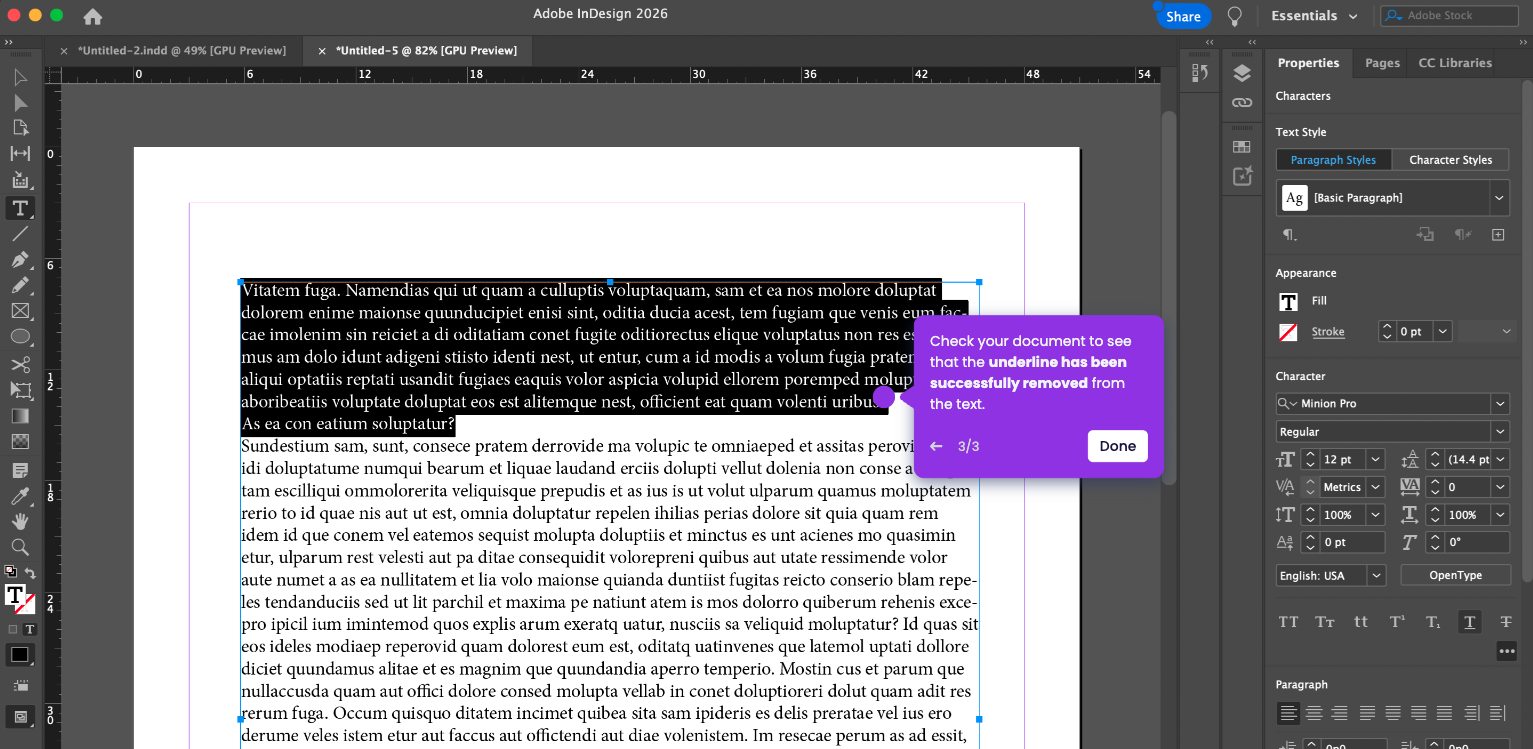Click the baseline shift 0 pt field
Viewport: 1533px width, 749px height.
(1353, 542)
